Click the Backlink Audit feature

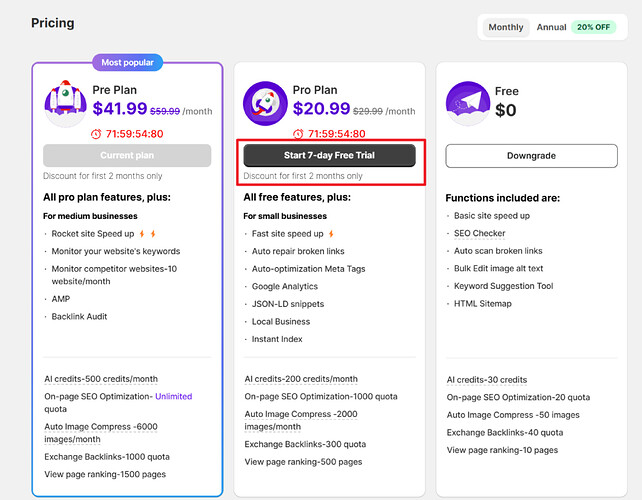81,316
